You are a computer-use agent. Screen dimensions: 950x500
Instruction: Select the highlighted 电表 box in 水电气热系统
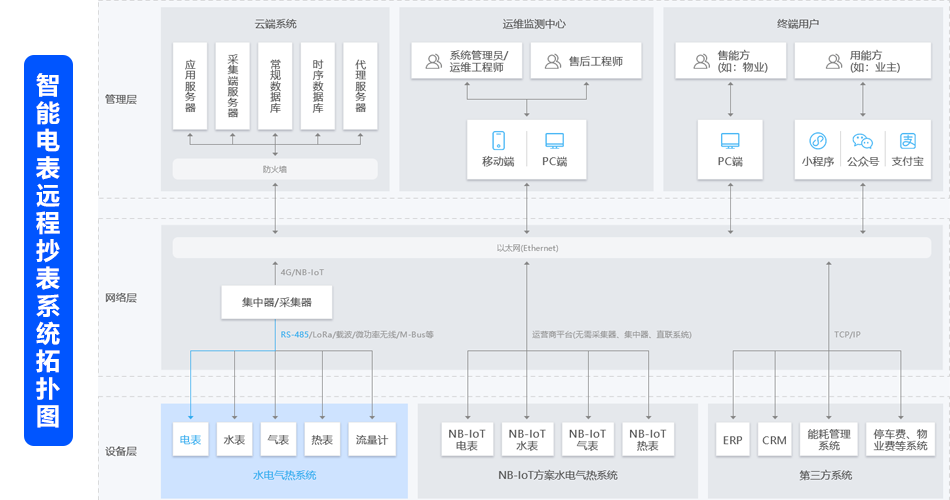190,439
